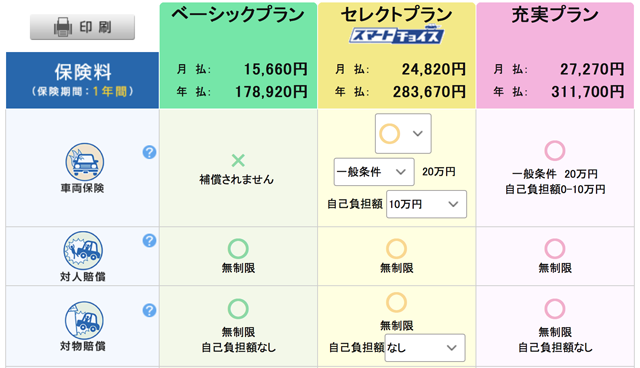Click the pink circle for 充実プラン 車両保険
Viewport: 640px width, 368px height.
point(555,151)
